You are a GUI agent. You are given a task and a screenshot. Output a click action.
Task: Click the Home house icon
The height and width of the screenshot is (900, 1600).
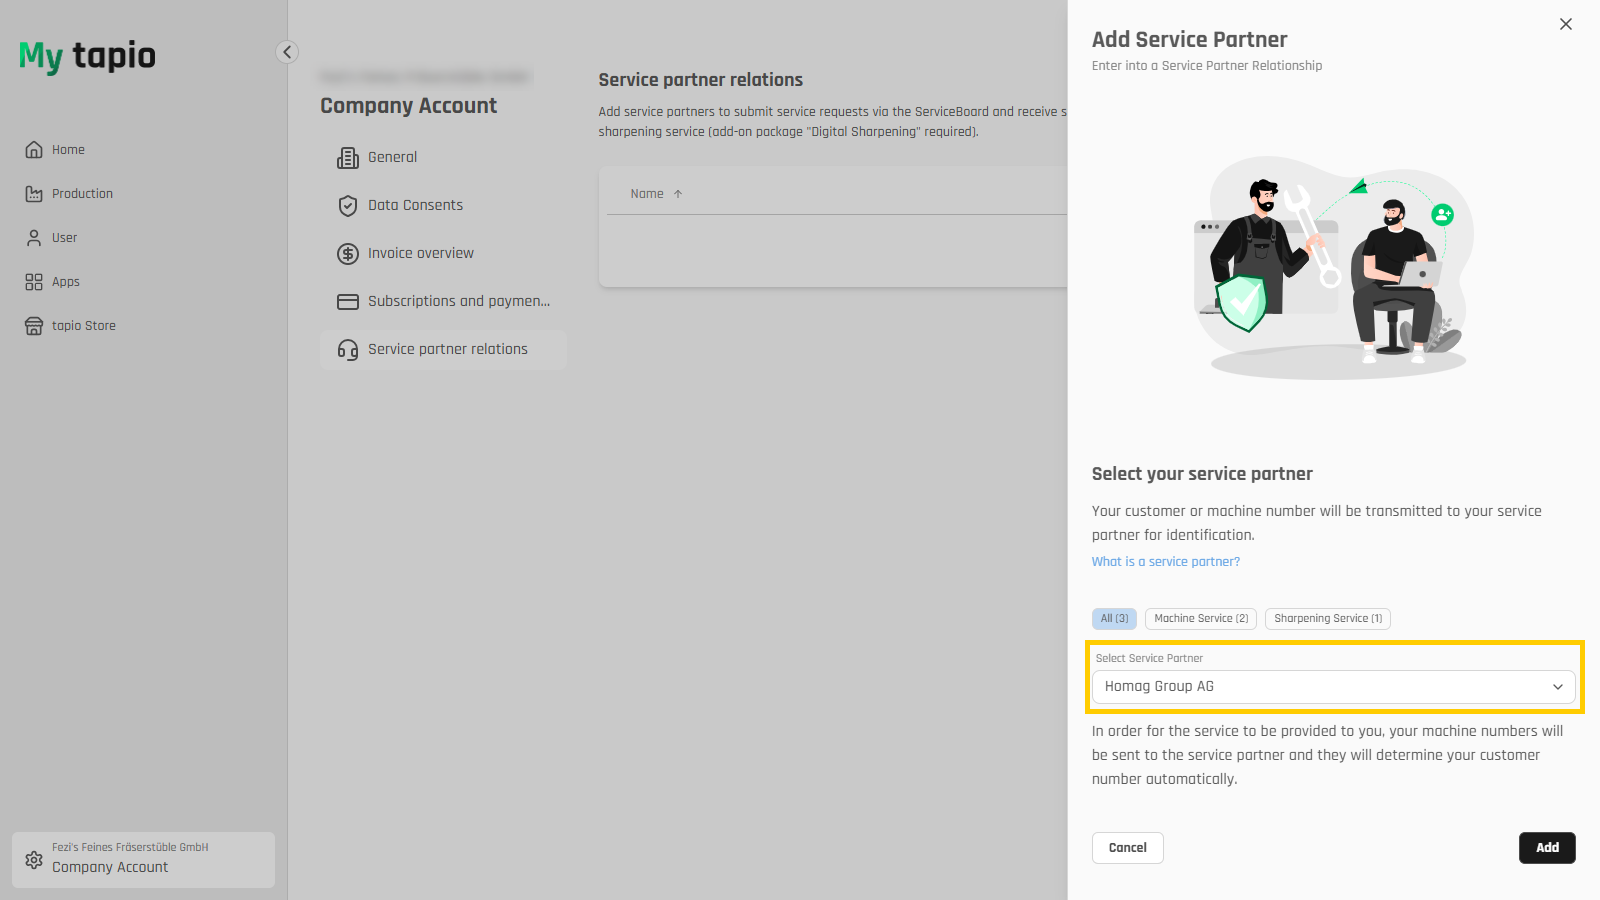[34, 150]
